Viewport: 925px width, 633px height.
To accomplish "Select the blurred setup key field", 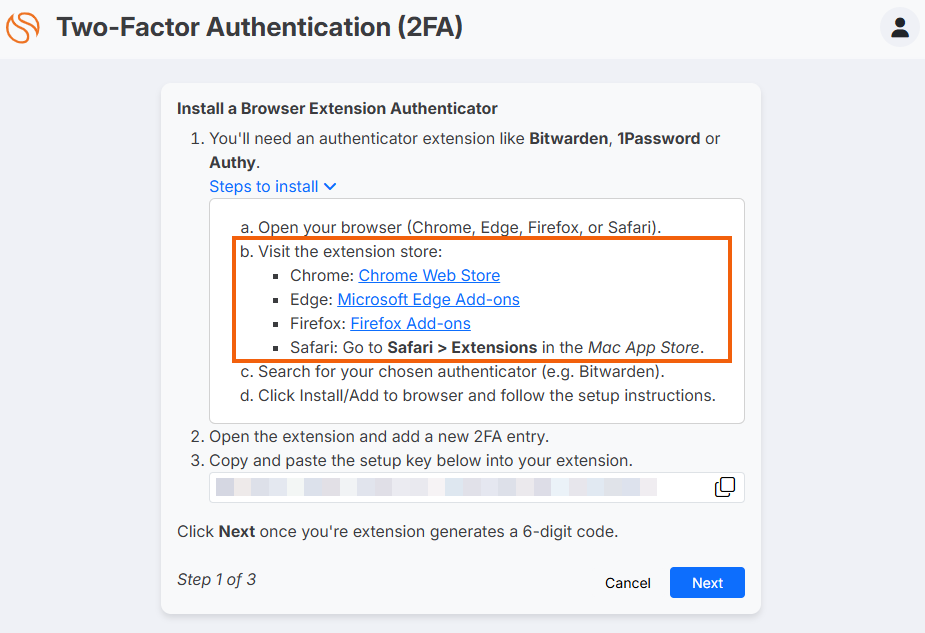I will point(477,487).
